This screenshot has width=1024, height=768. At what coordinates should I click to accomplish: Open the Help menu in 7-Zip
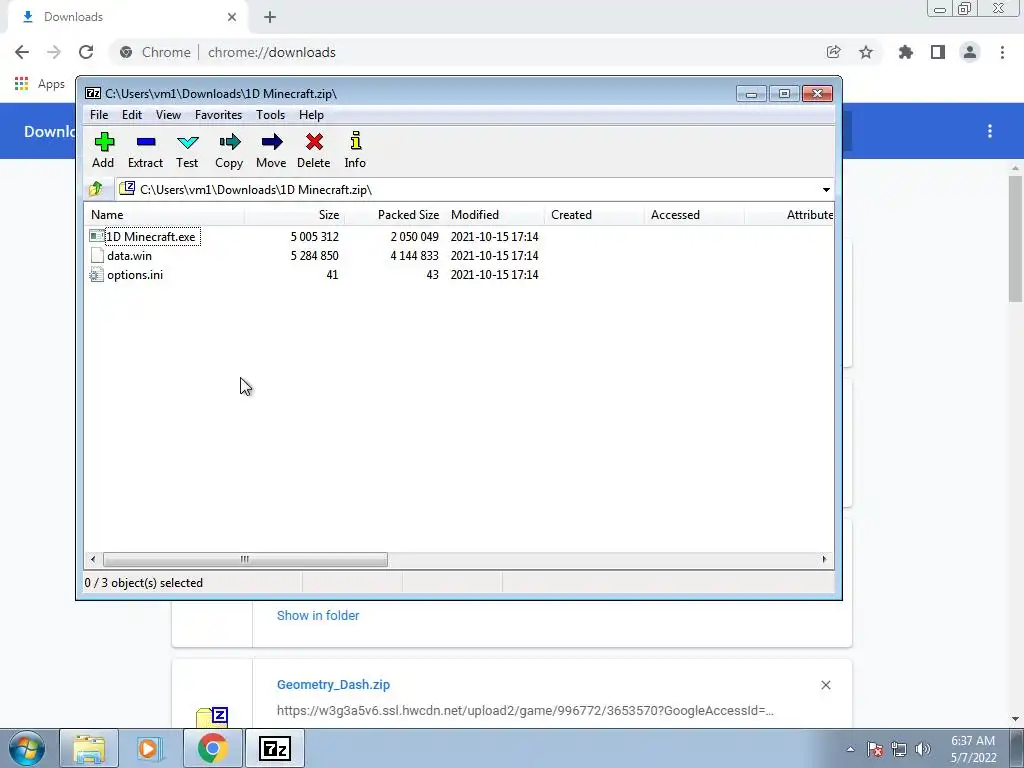pyautogui.click(x=312, y=115)
